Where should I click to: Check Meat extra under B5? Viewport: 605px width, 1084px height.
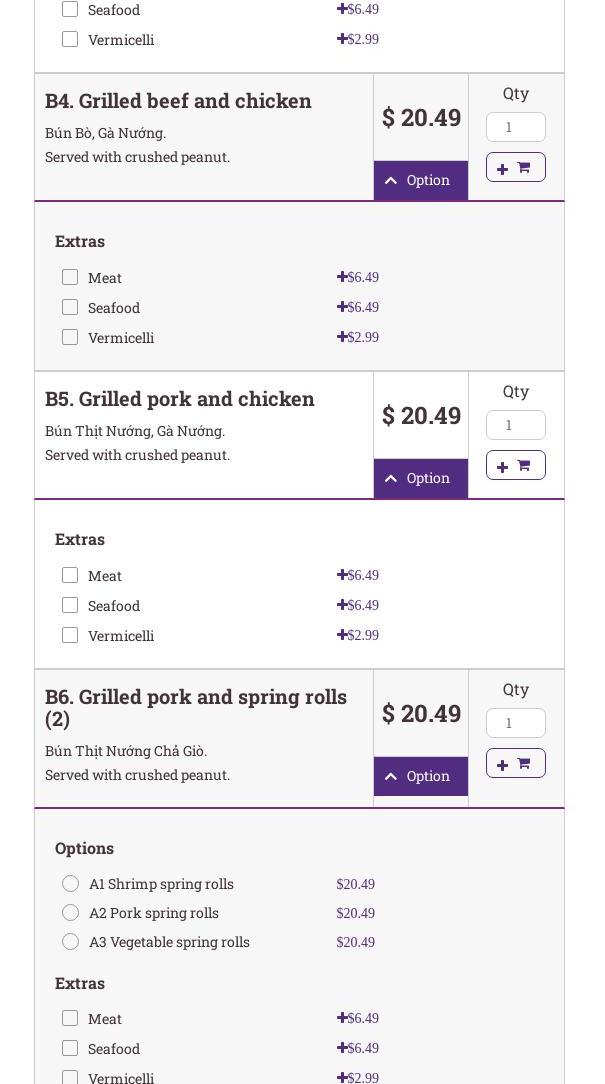click(x=70, y=575)
